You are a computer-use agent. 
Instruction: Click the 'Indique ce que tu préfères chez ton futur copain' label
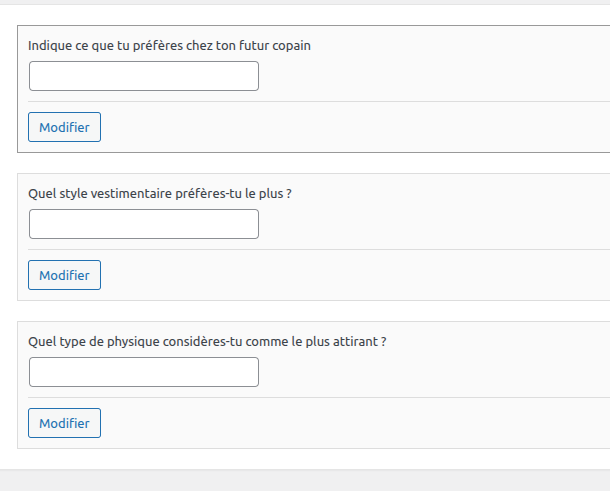pyautogui.click(x=176, y=45)
